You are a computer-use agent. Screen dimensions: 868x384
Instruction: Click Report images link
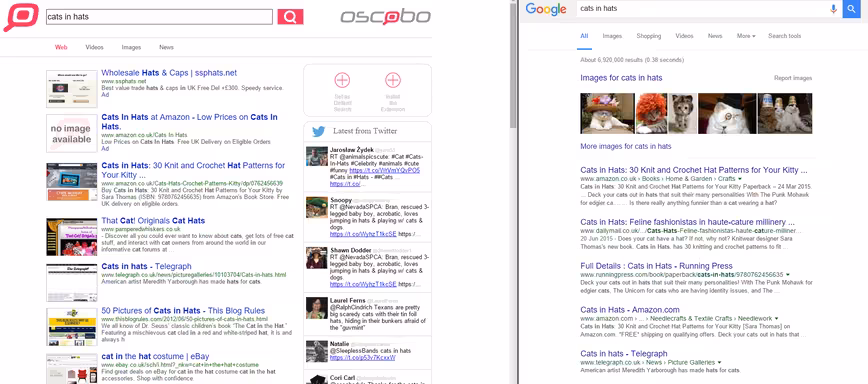click(x=793, y=78)
